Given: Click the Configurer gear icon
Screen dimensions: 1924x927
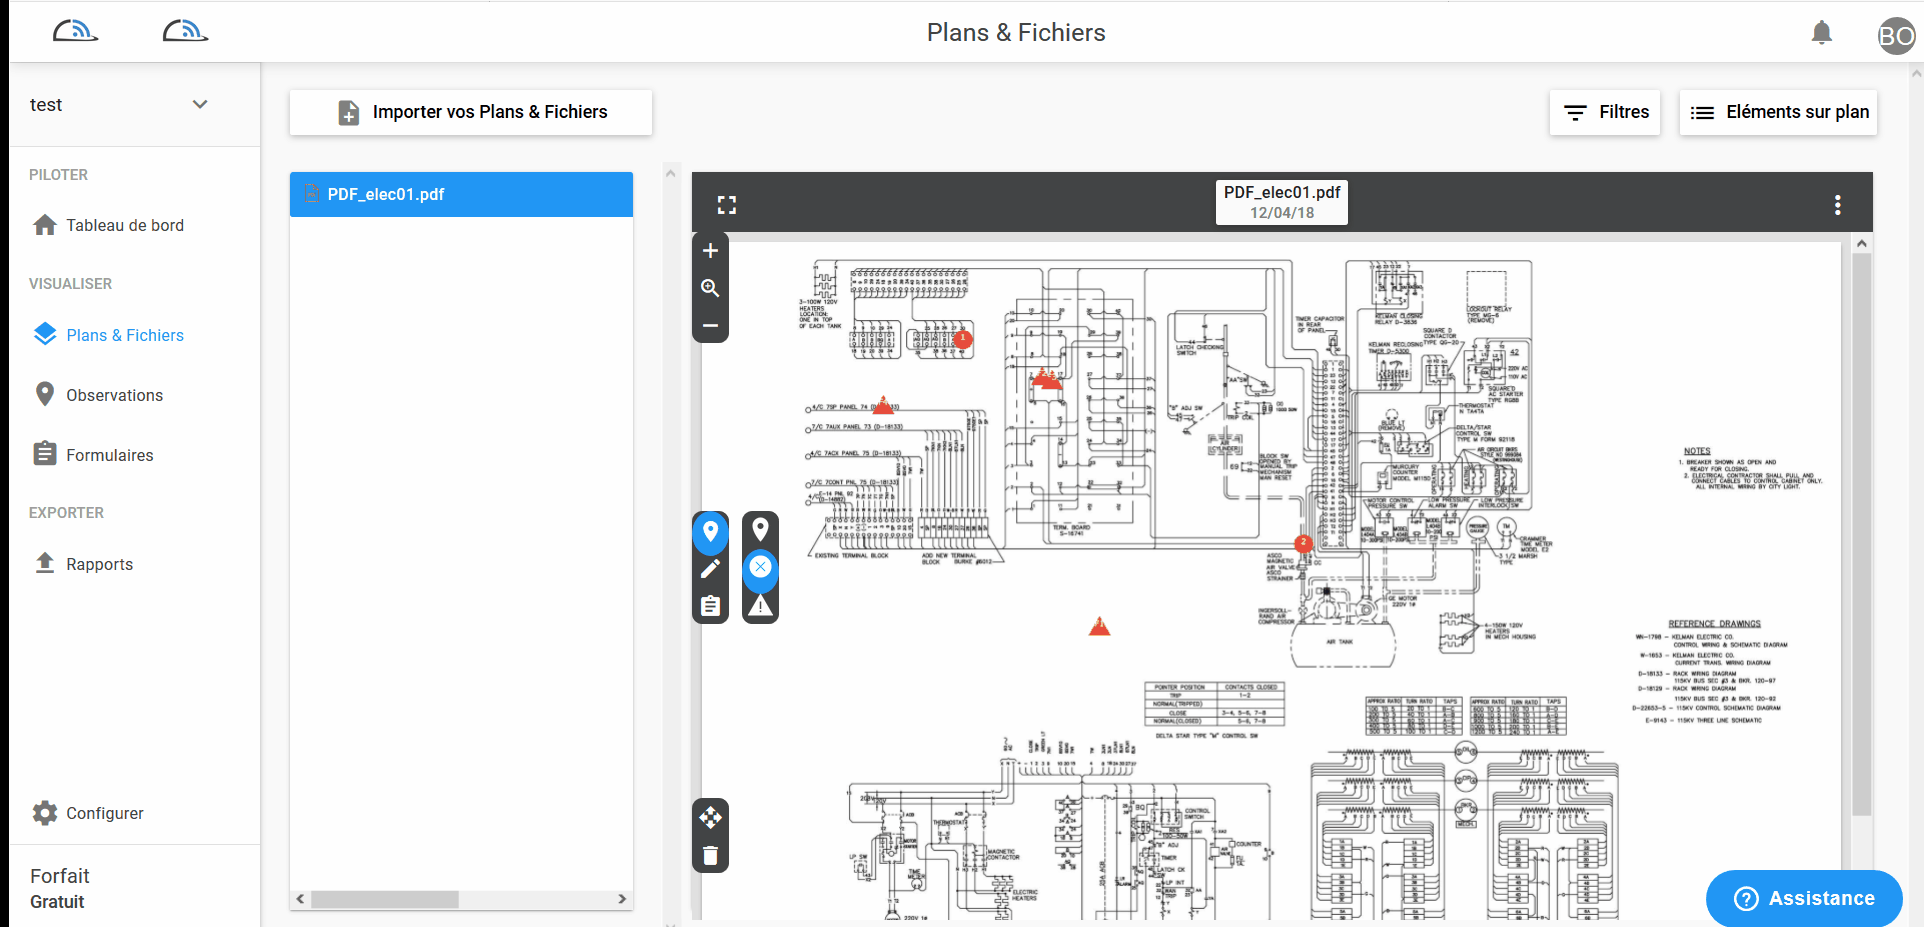Looking at the screenshot, I should pyautogui.click(x=45, y=813).
